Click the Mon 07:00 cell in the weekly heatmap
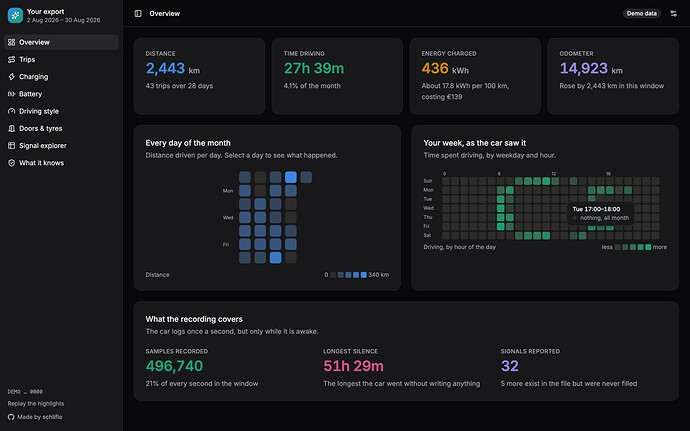 510,190
